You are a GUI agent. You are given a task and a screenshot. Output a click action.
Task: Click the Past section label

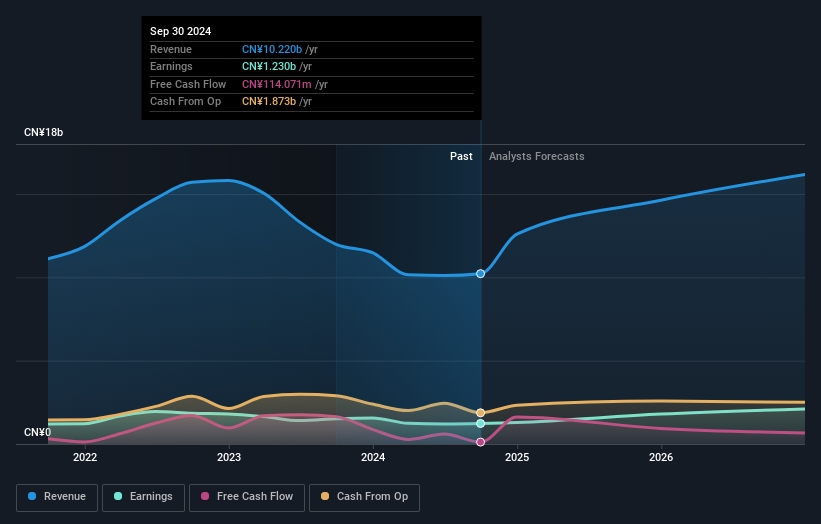pyautogui.click(x=461, y=157)
